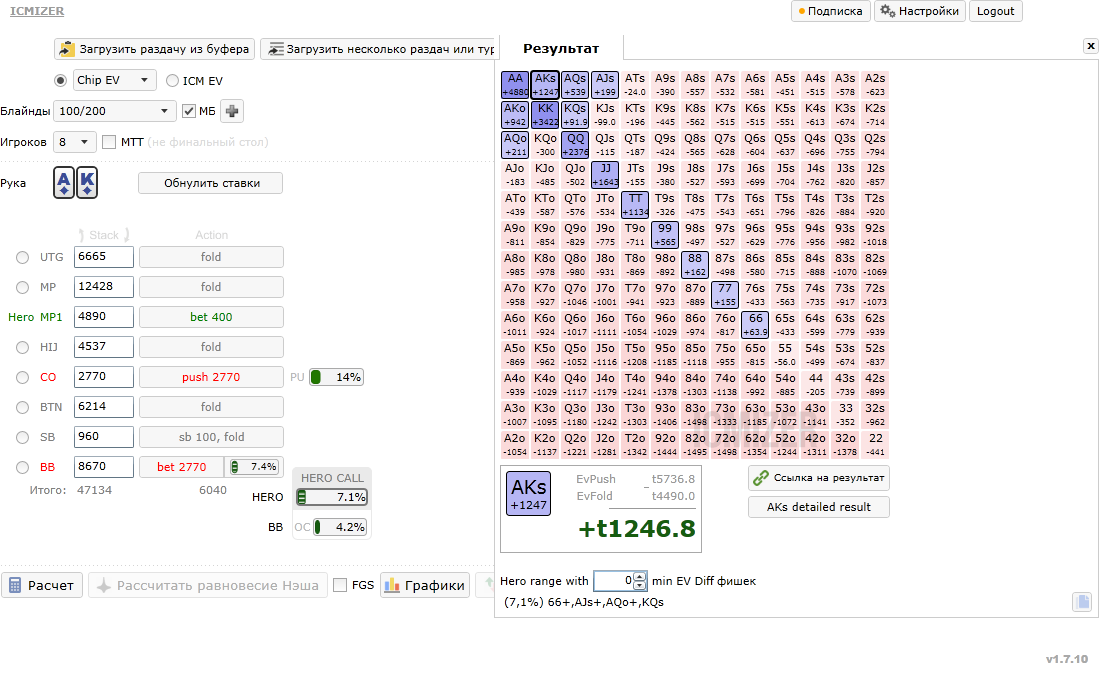Select the BB position radio button
The image size is (1100, 678).
[22, 467]
